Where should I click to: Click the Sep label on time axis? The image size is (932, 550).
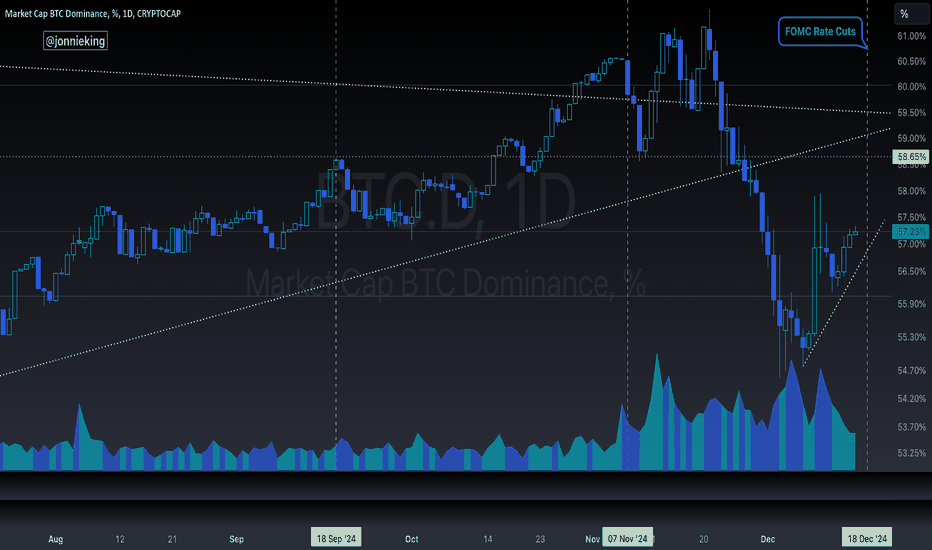pos(237,539)
